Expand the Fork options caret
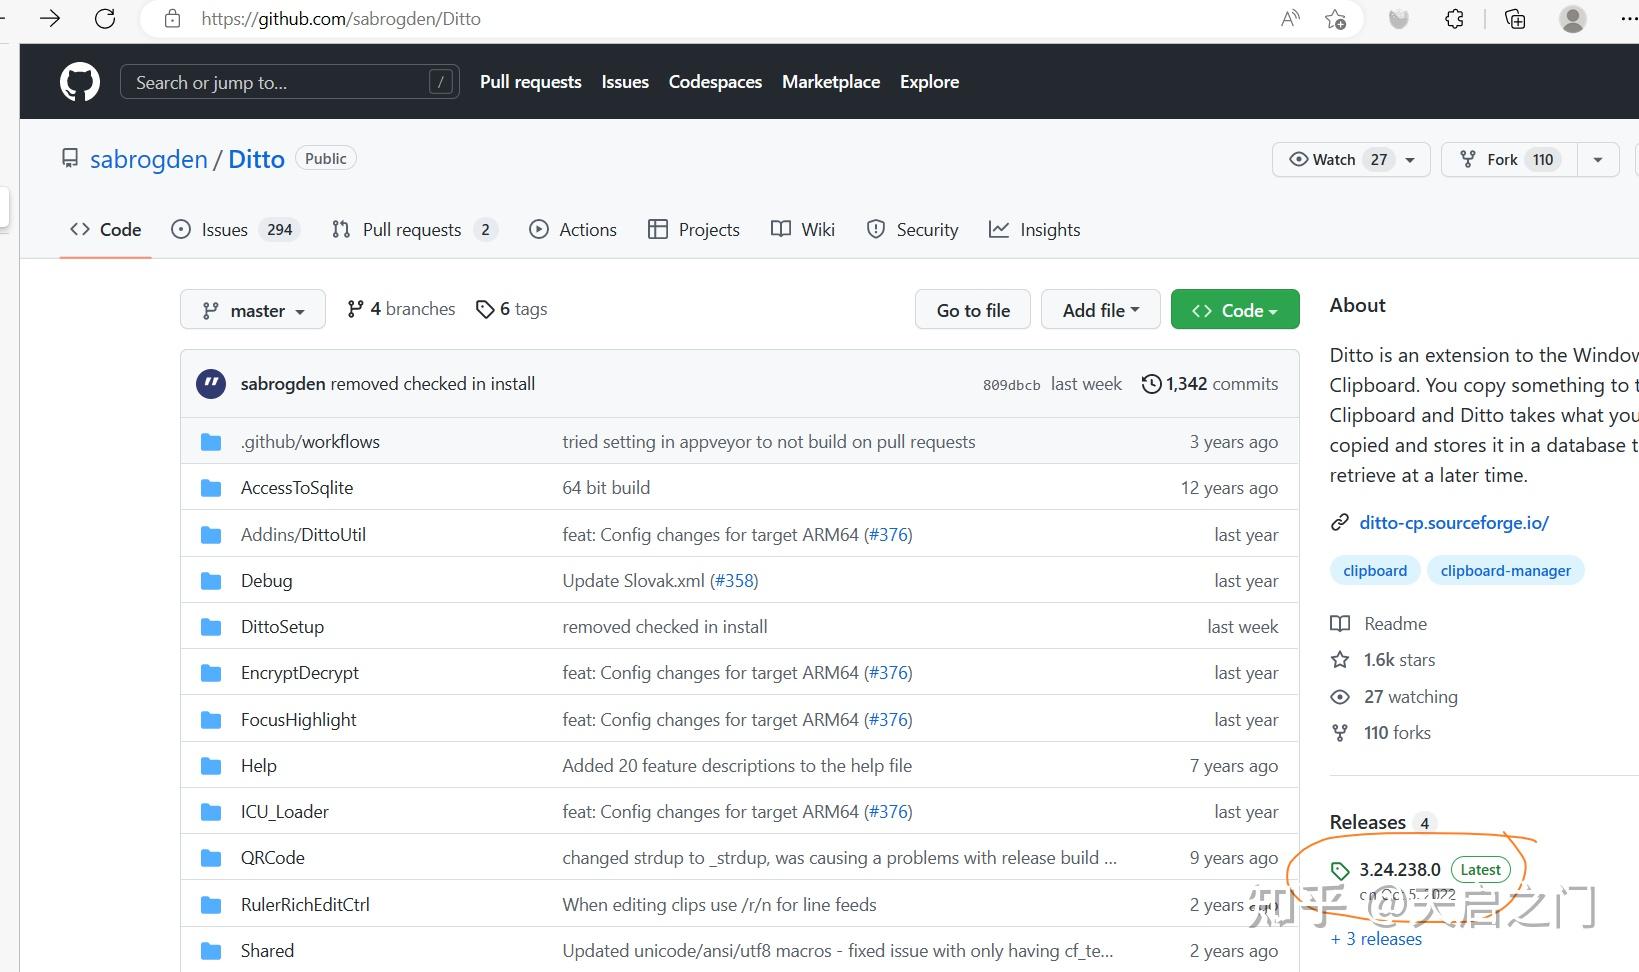The height and width of the screenshot is (972, 1639). (1598, 159)
